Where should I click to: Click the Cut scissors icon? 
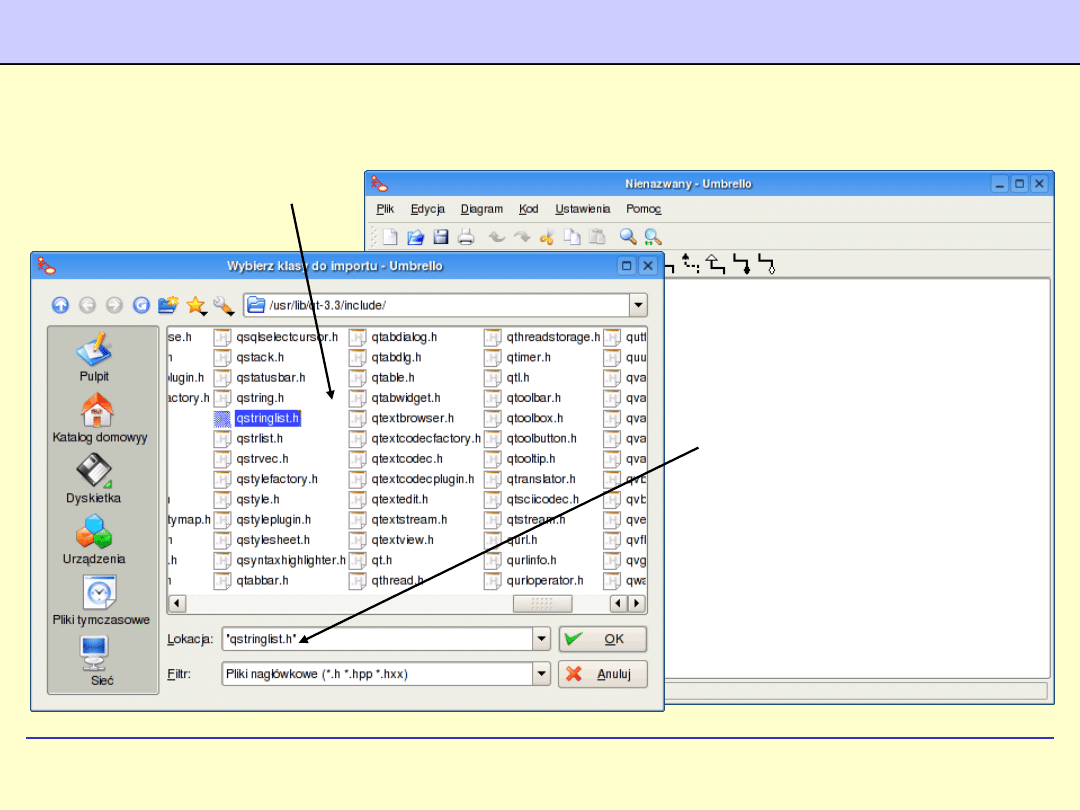click(x=546, y=237)
